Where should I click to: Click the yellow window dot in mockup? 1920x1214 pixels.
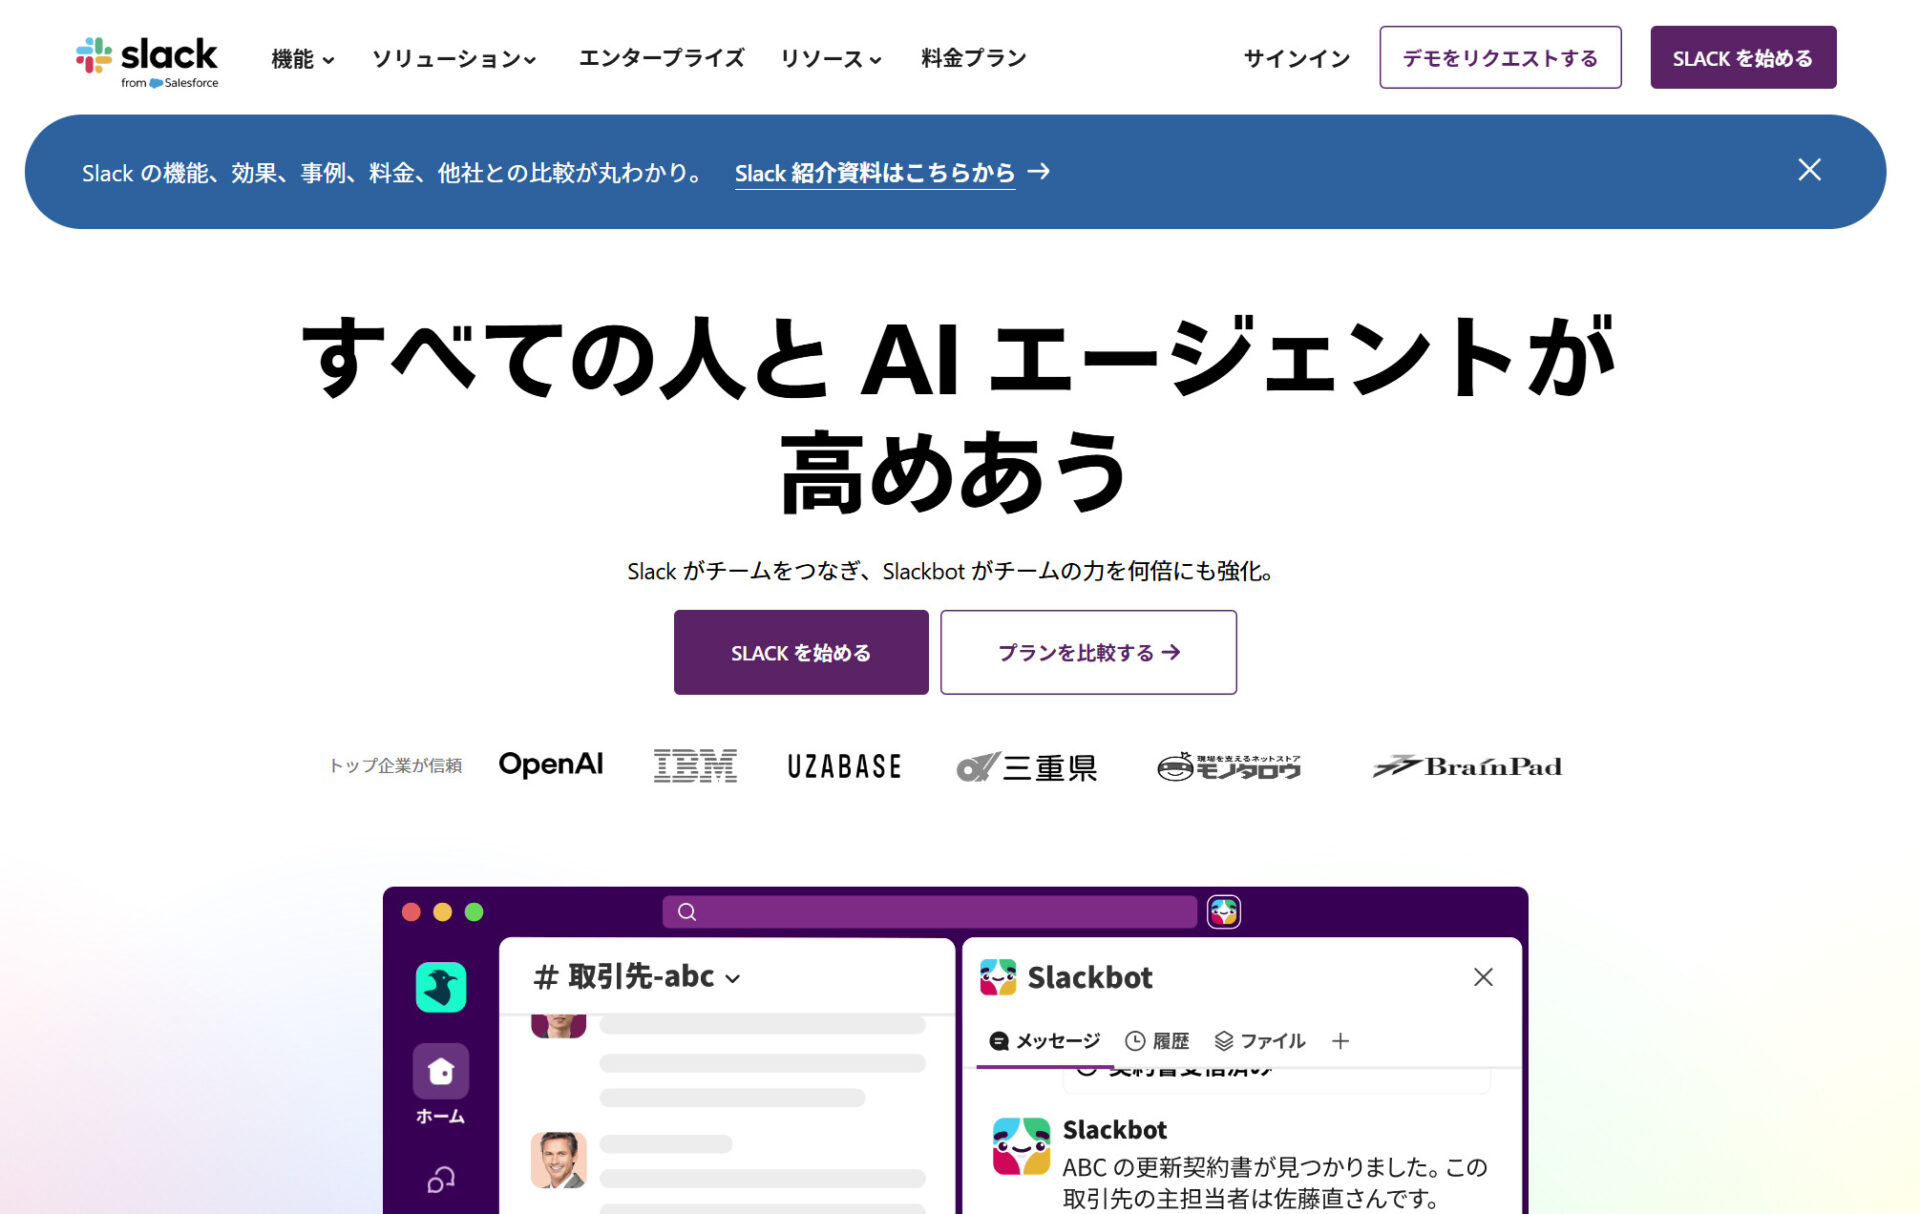(443, 912)
